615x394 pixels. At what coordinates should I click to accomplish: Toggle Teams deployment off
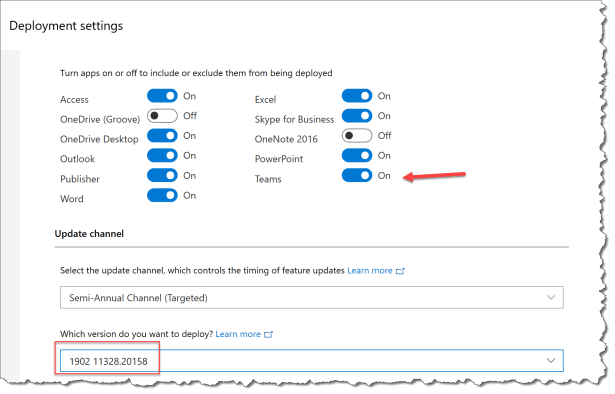pos(357,176)
